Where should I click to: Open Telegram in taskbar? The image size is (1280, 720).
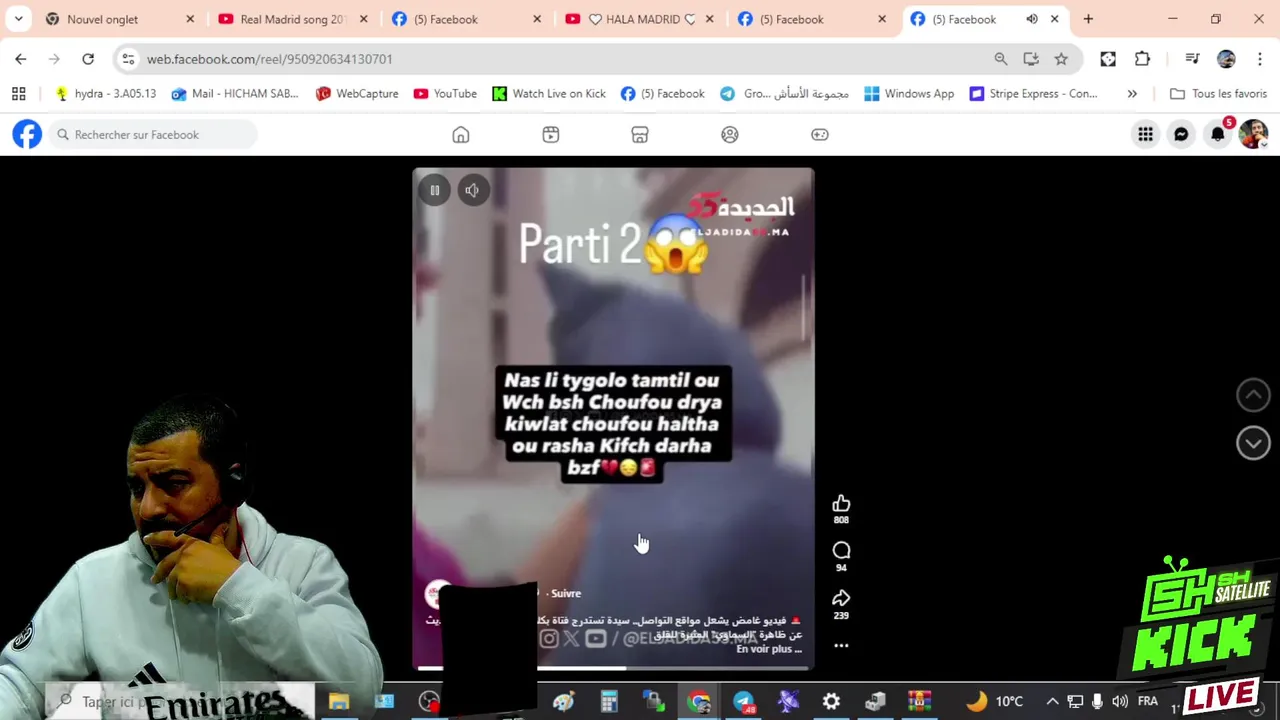tap(743, 701)
